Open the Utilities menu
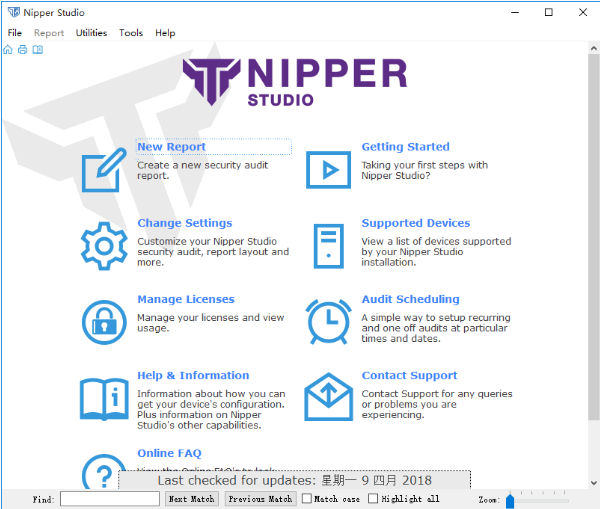Image resolution: width=600 pixels, height=509 pixels. point(91,33)
